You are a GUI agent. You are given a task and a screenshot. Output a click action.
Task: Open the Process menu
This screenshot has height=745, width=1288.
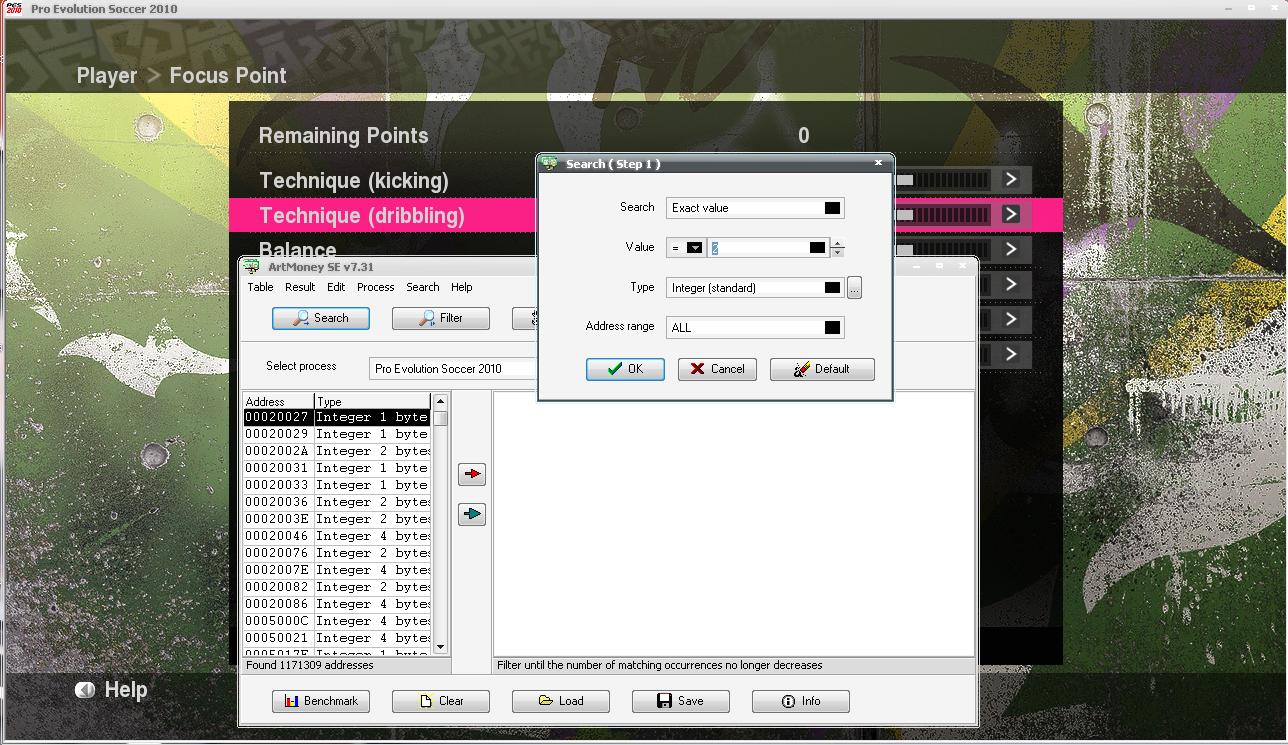click(376, 287)
